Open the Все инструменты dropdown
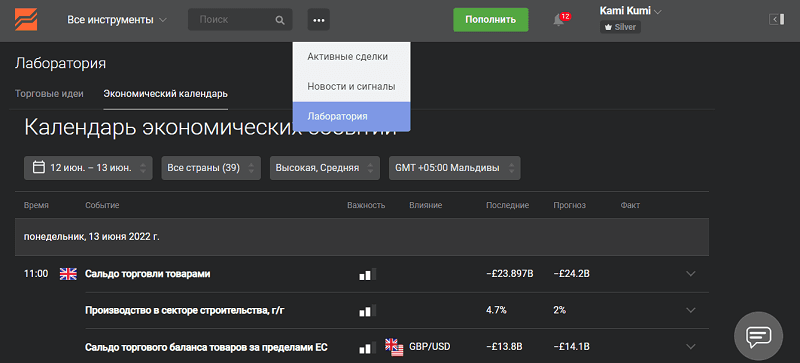The height and width of the screenshot is (363, 800). 117,20
